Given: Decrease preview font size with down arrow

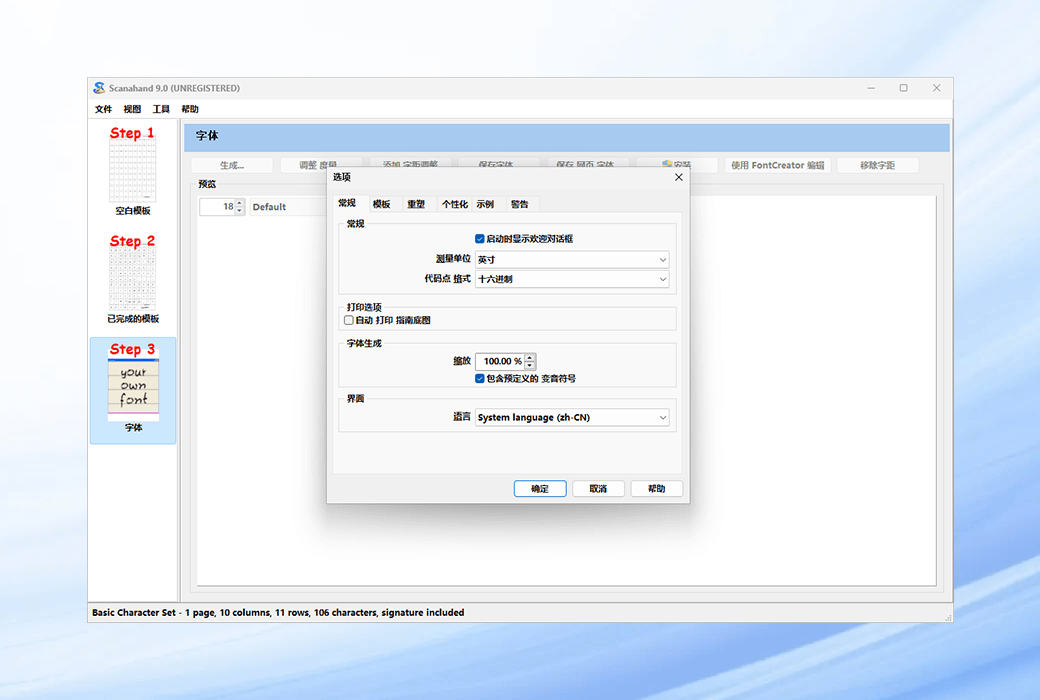Looking at the screenshot, I should pyautogui.click(x=240, y=210).
